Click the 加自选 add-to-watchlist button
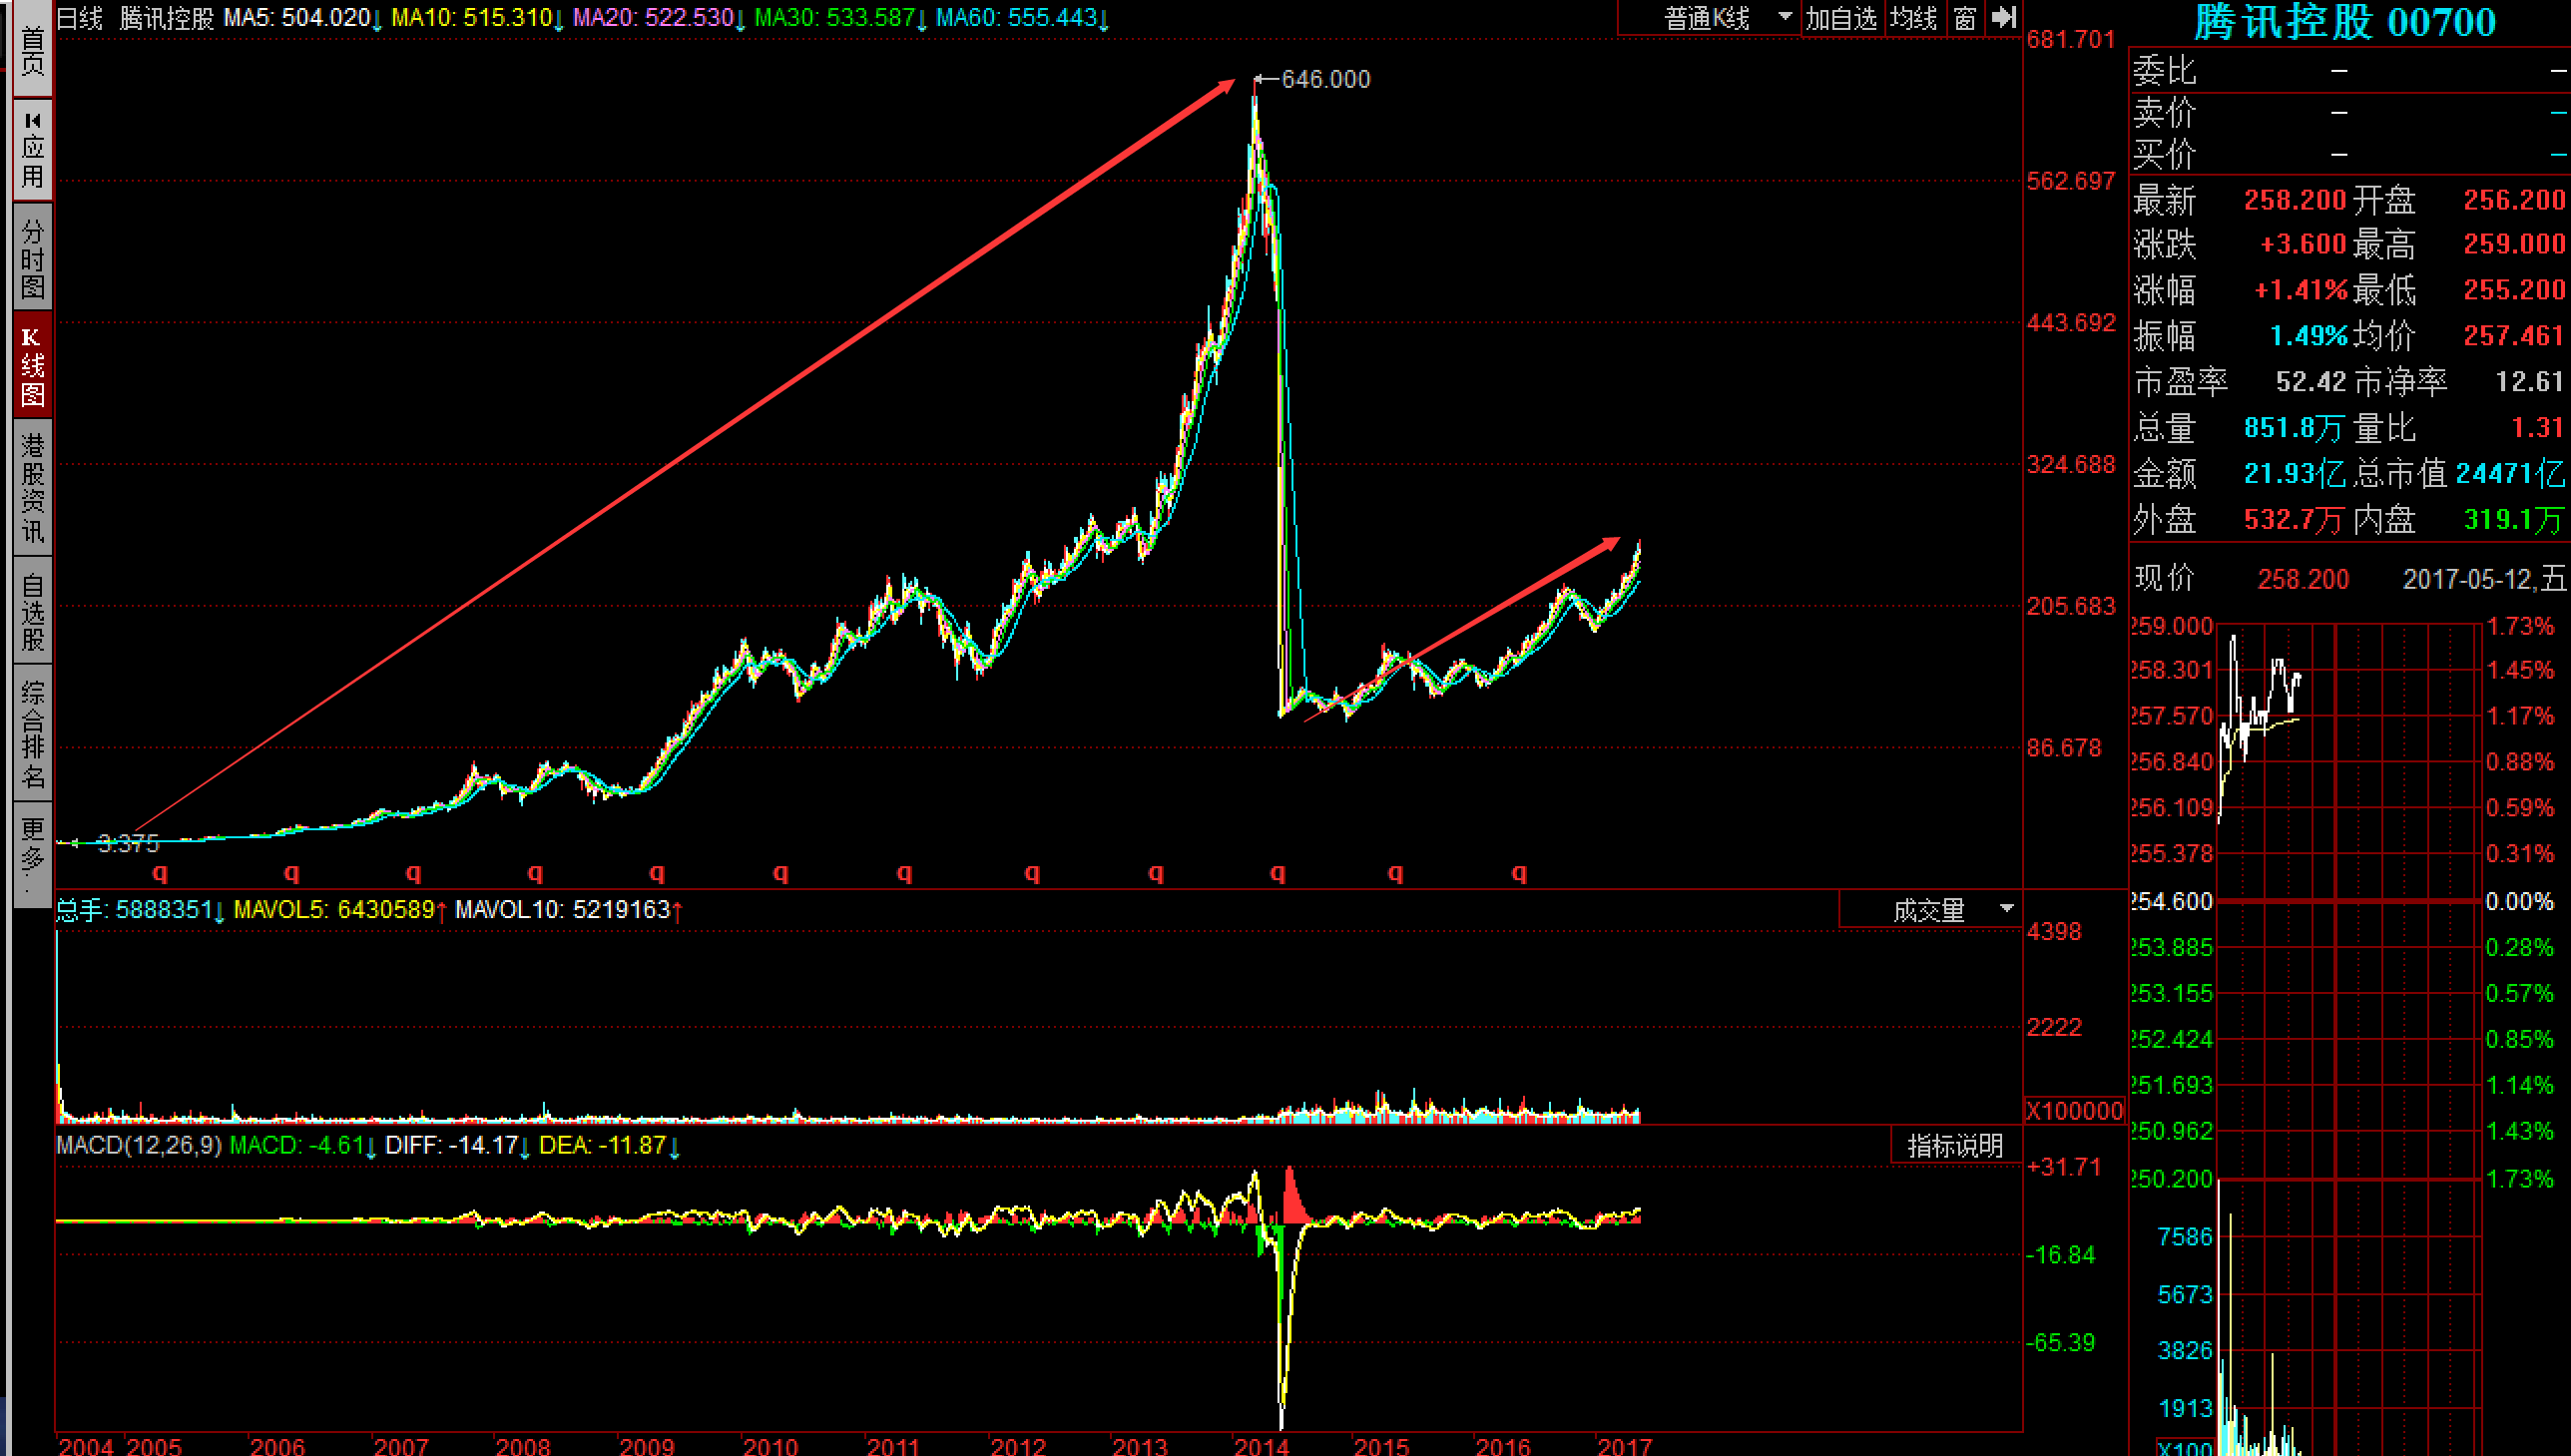Image resolution: width=2571 pixels, height=1456 pixels. pyautogui.click(x=1842, y=18)
